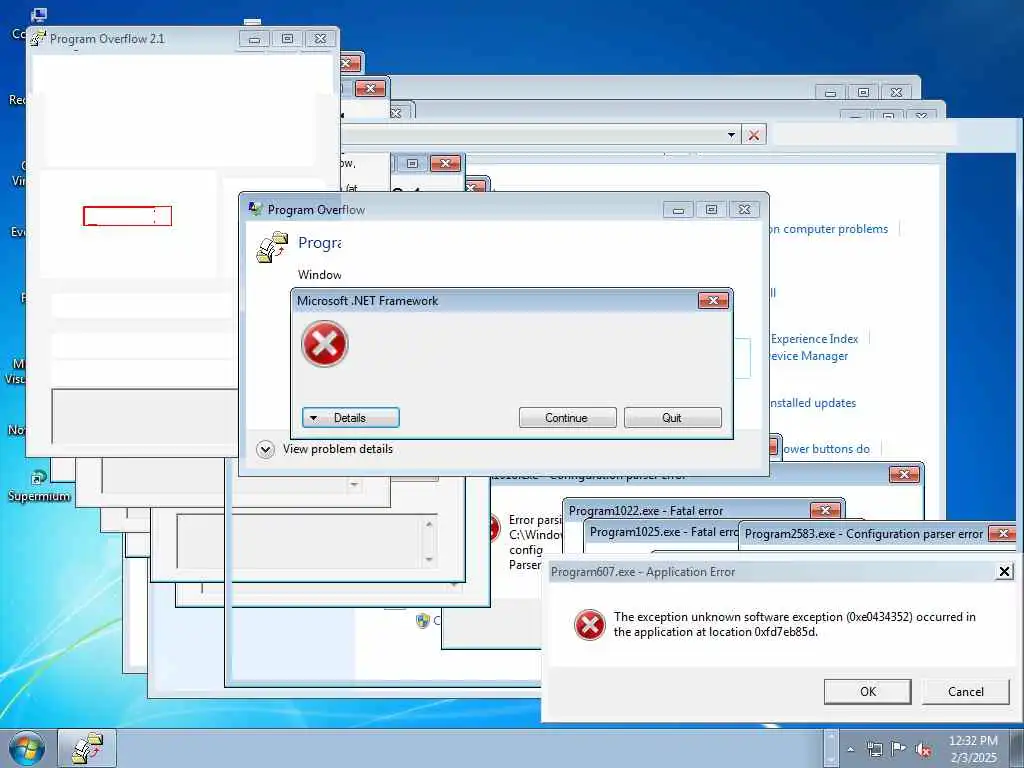The image size is (1024, 768).
Task: Click the muted volume tray icon
Action: click(x=923, y=749)
